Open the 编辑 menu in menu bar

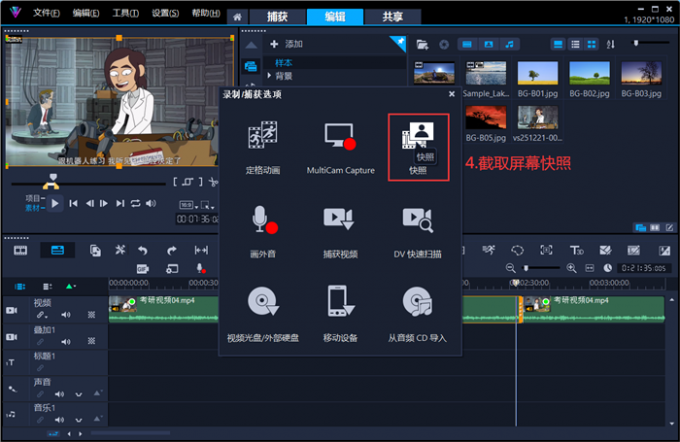point(85,13)
